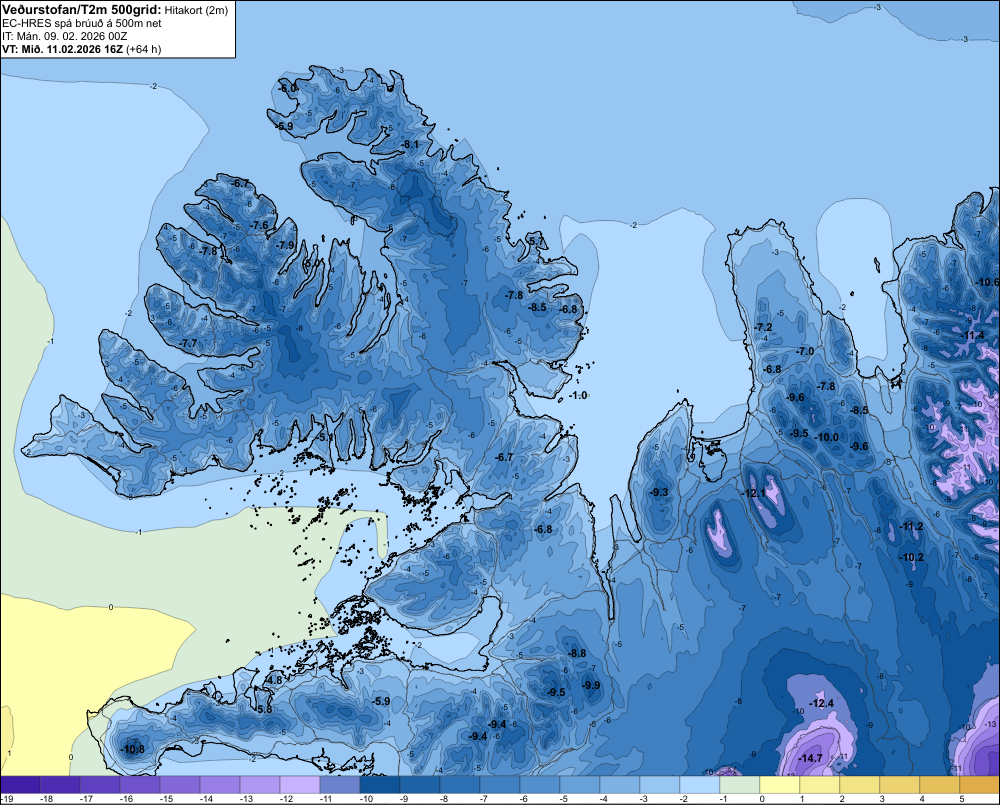The image size is (1000, 805).
Task: Pick the pale blue swatch between -2 and -1
Action: 700,785
